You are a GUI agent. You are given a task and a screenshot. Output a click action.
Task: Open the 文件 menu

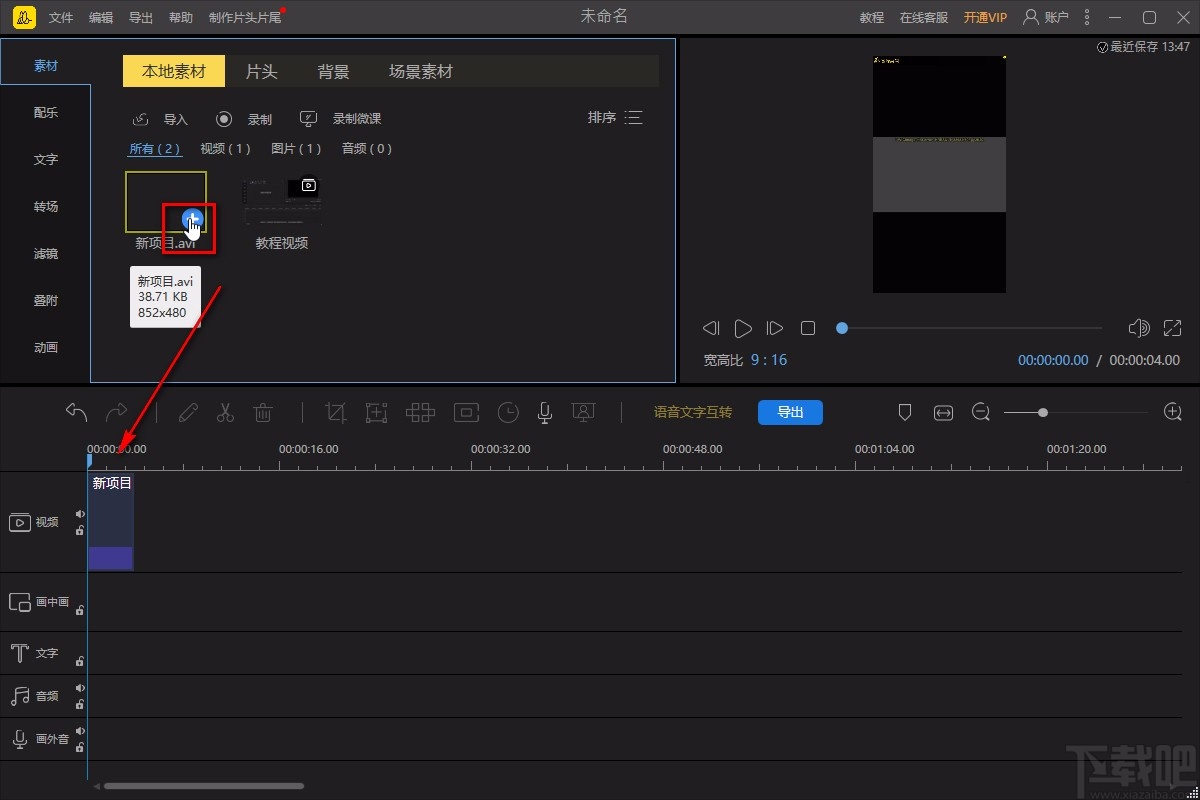(61, 18)
